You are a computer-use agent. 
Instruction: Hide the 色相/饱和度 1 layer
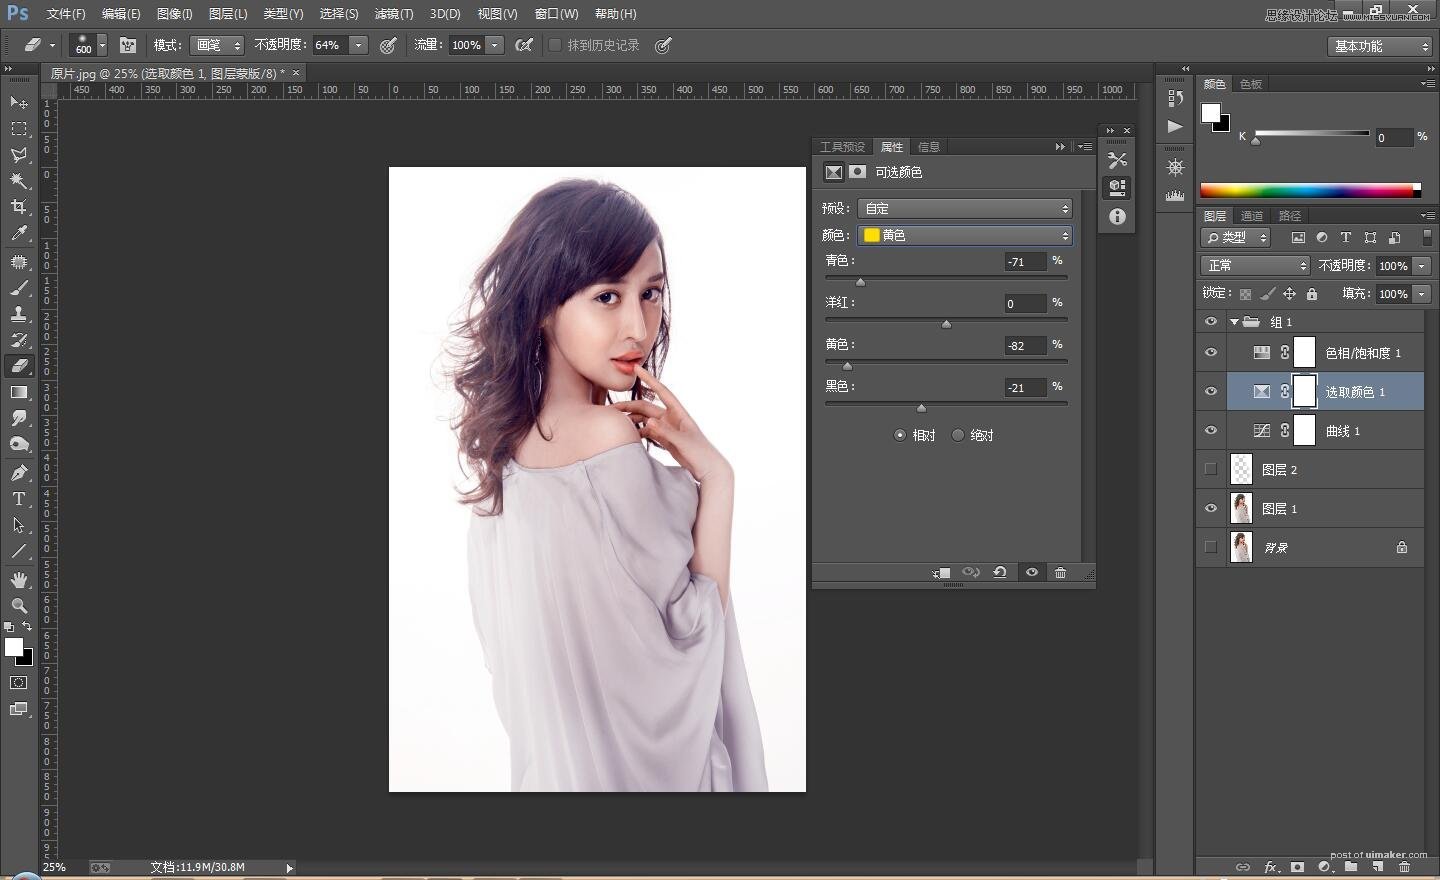pyautogui.click(x=1211, y=353)
